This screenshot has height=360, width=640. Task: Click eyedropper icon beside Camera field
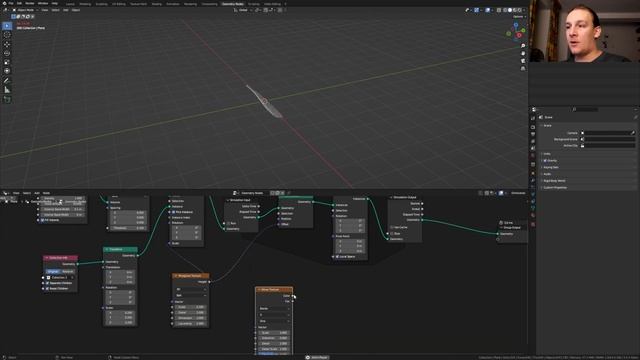coord(633,133)
